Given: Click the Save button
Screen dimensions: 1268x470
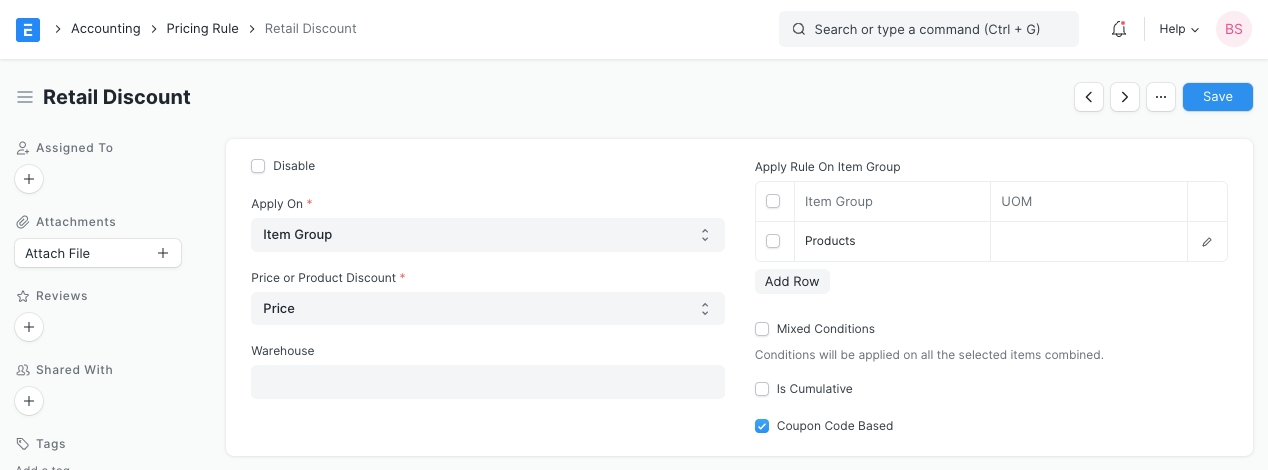Looking at the screenshot, I should (x=1217, y=97).
